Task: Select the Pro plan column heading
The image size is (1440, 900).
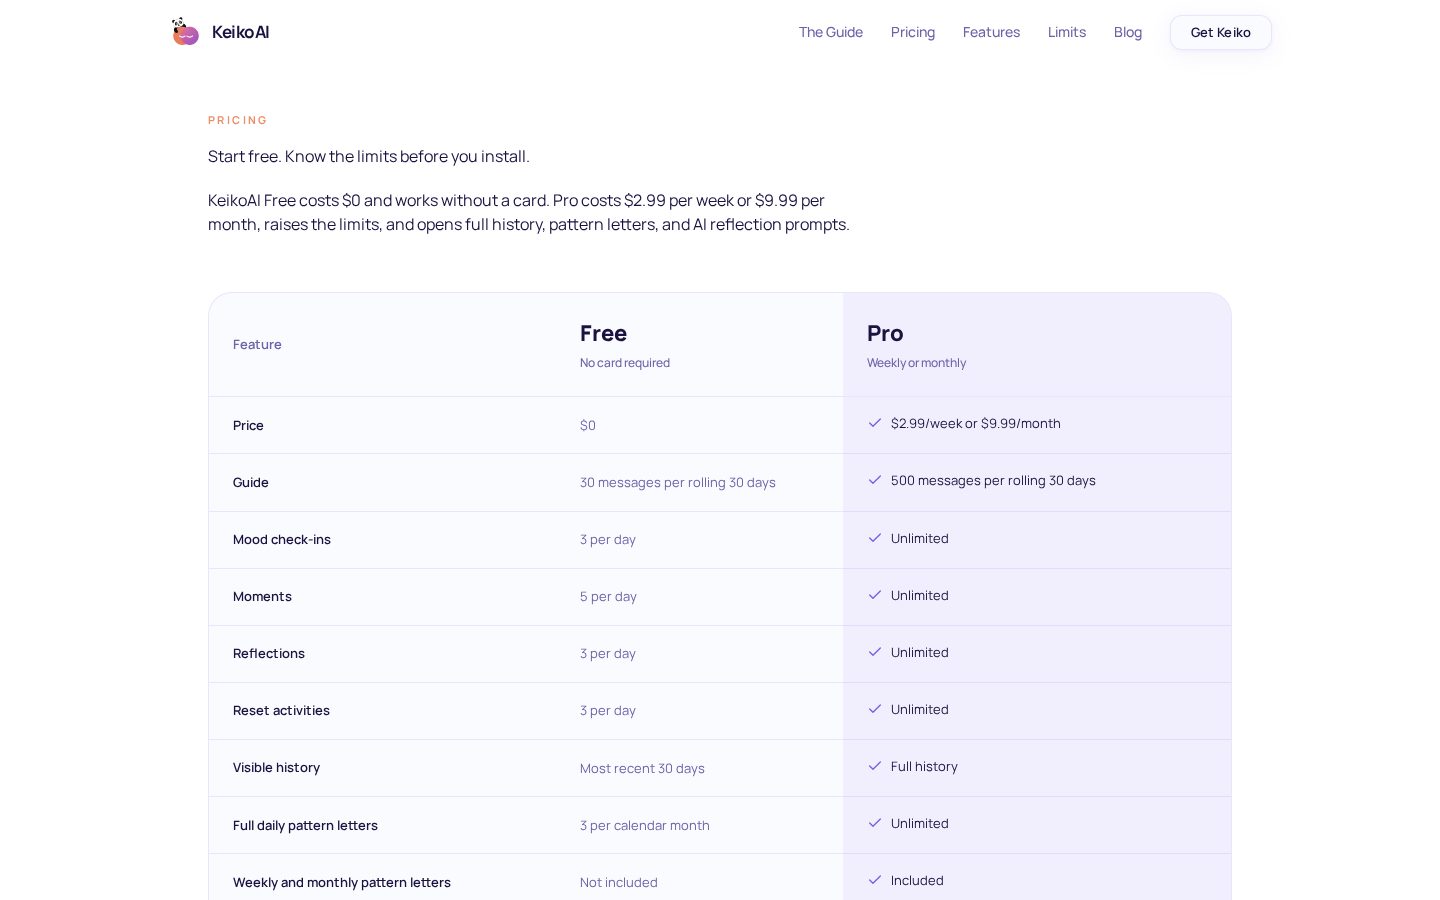Action: pyautogui.click(x=885, y=333)
